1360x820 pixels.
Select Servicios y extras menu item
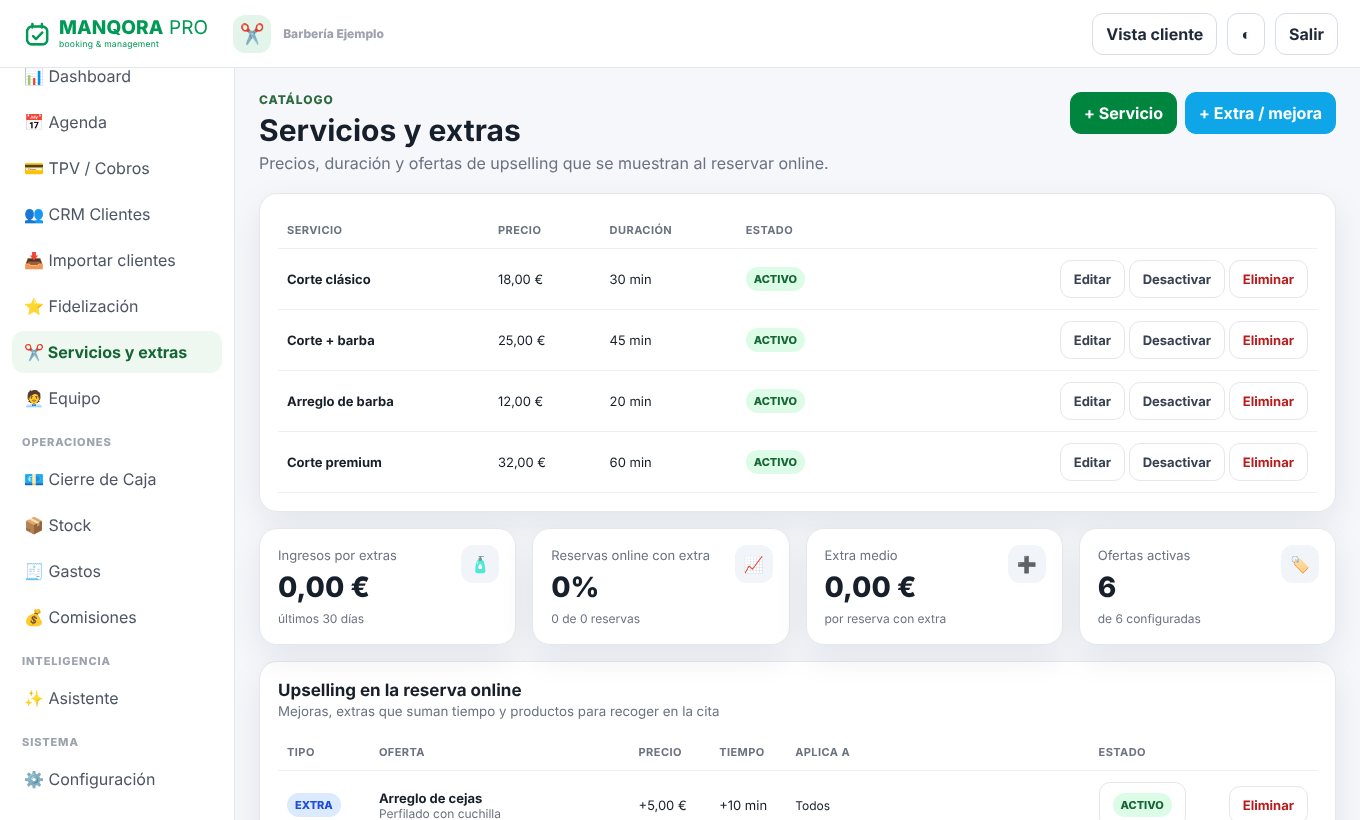pyautogui.click(x=117, y=352)
